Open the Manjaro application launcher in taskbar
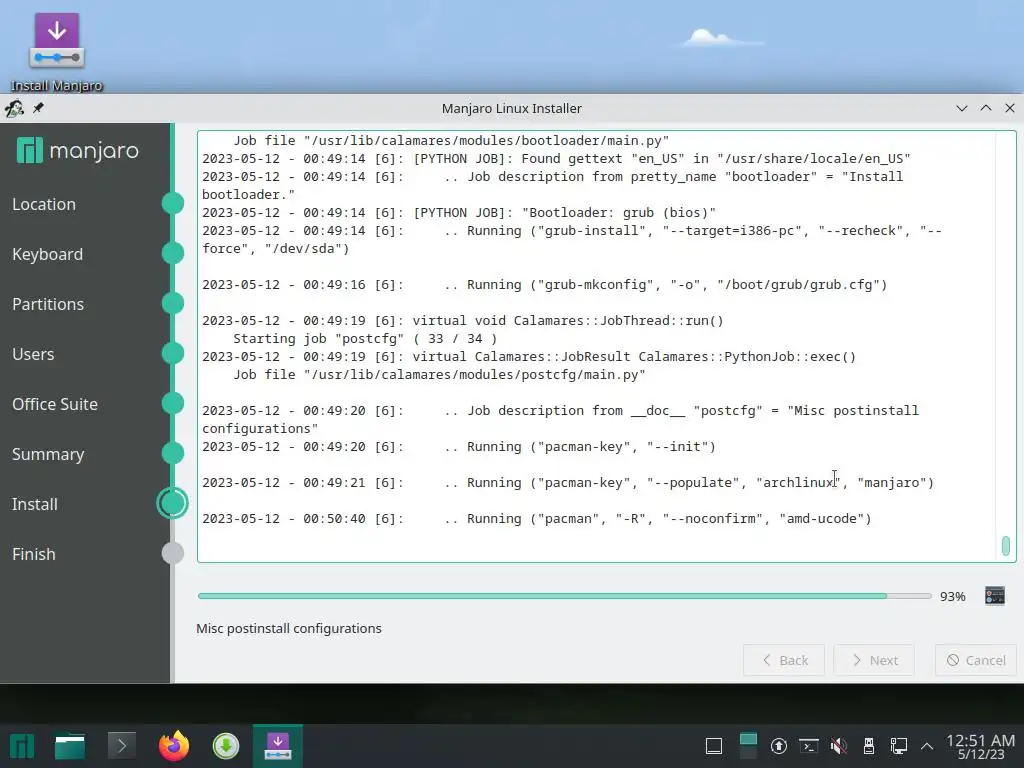Image resolution: width=1024 pixels, height=768 pixels. tap(22, 746)
